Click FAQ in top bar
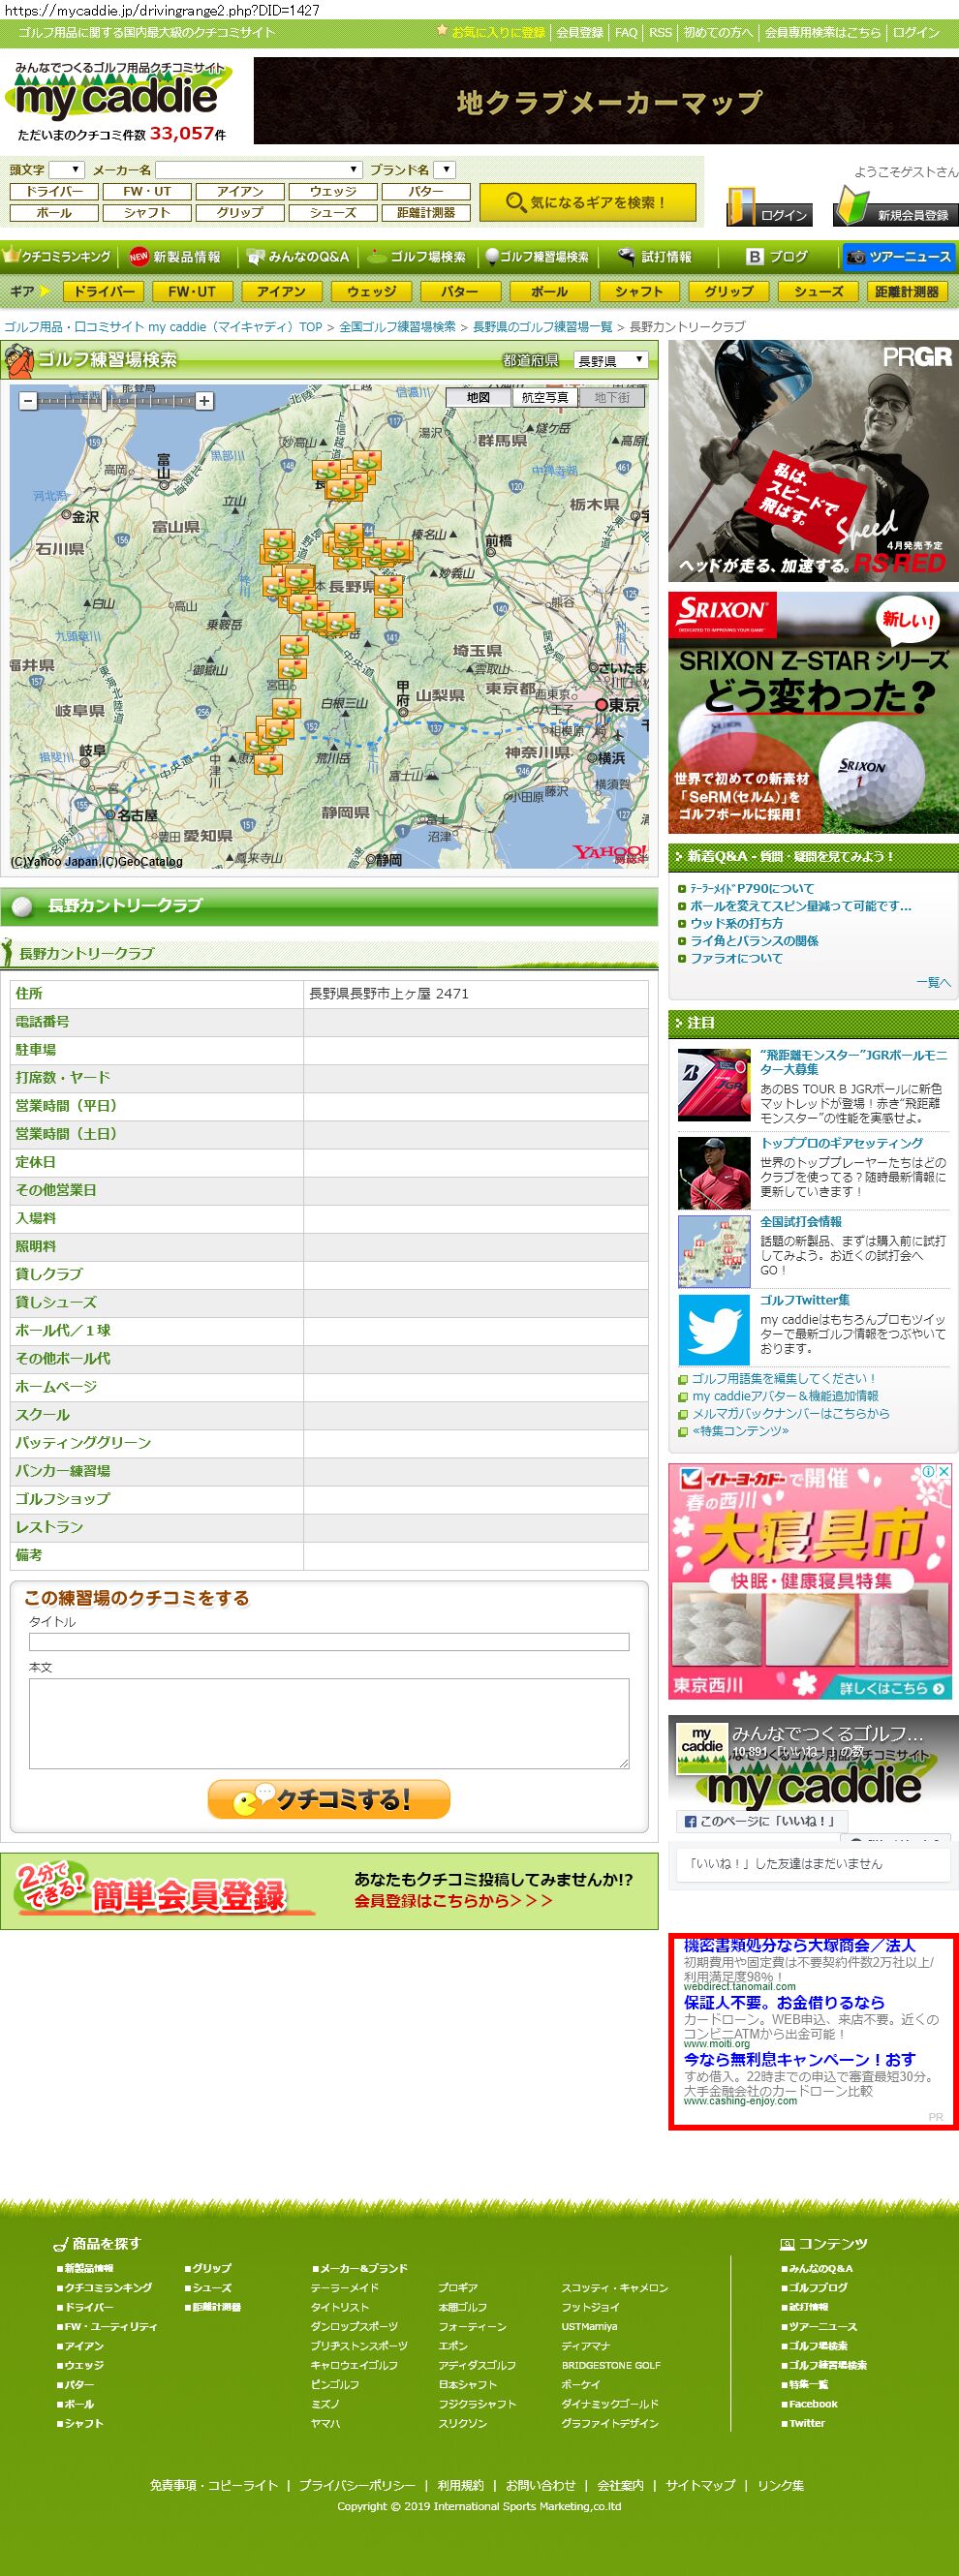Image resolution: width=959 pixels, height=2576 pixels. coord(626,32)
